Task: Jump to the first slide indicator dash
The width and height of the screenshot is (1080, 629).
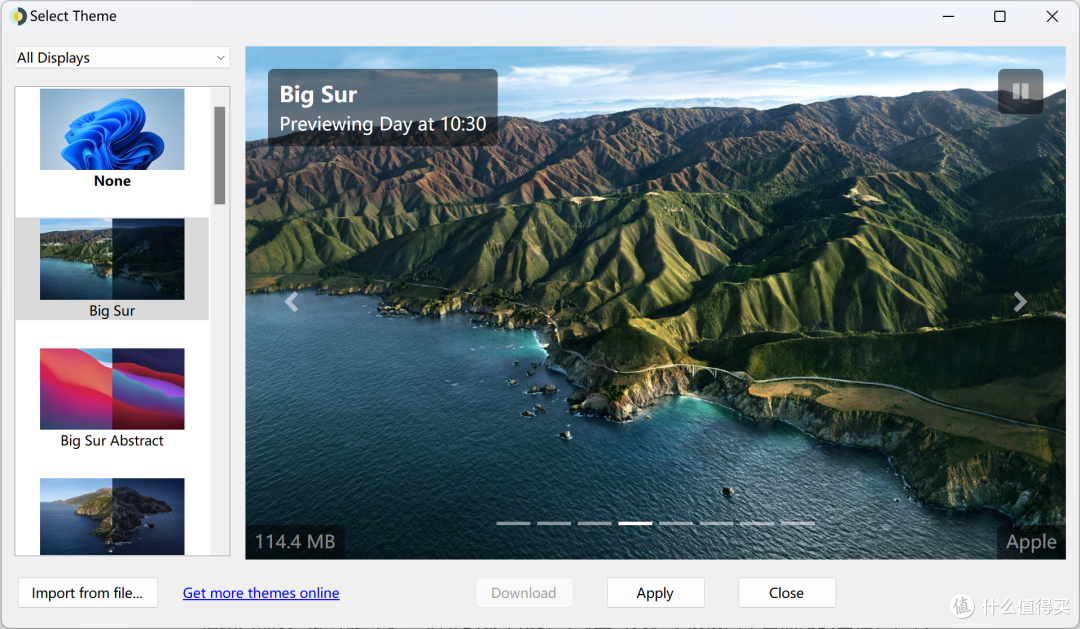Action: (x=513, y=524)
